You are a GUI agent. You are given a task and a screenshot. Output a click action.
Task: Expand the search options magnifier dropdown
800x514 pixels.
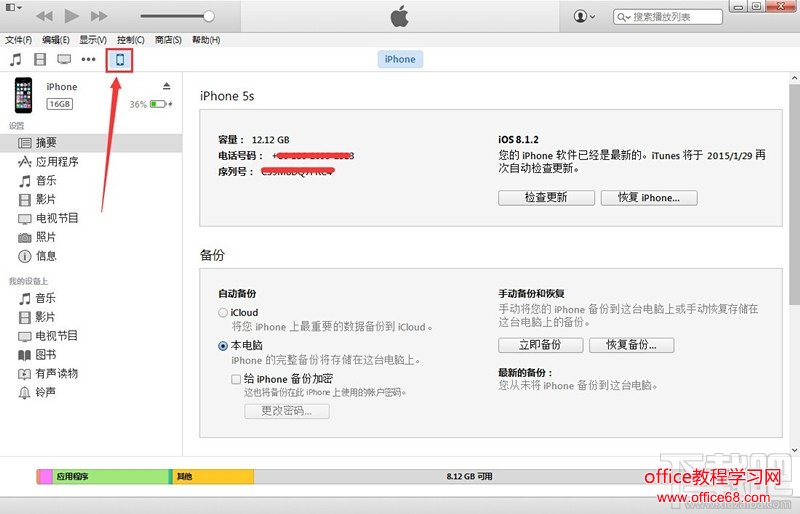point(626,17)
